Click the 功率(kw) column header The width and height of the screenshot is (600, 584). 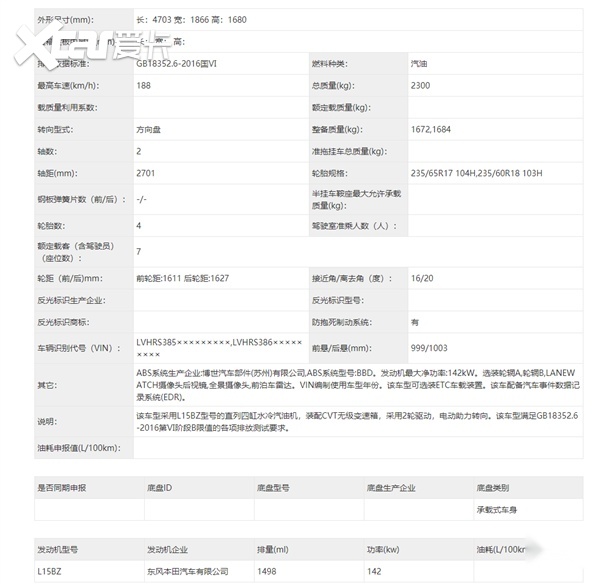coord(383,549)
